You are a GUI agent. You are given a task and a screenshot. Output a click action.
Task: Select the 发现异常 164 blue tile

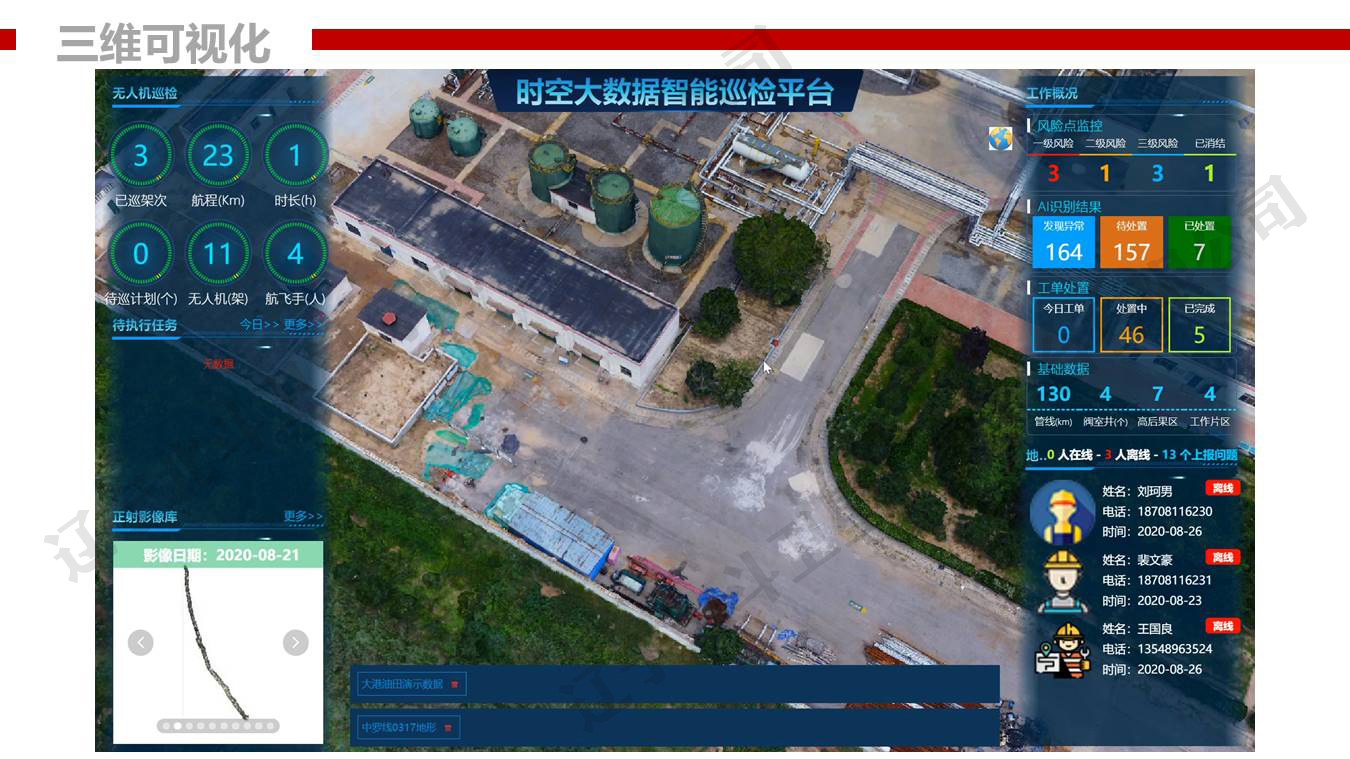[x=1063, y=243]
